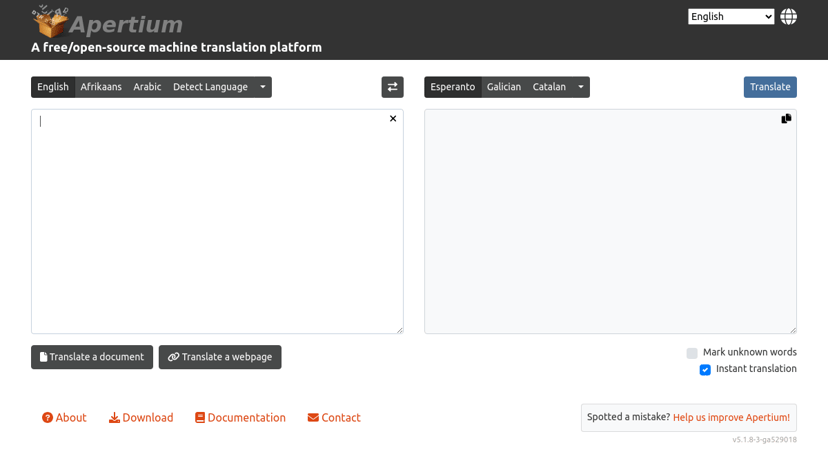Select Arabic as source language
Image resolution: width=828 pixels, height=465 pixels.
coord(147,87)
